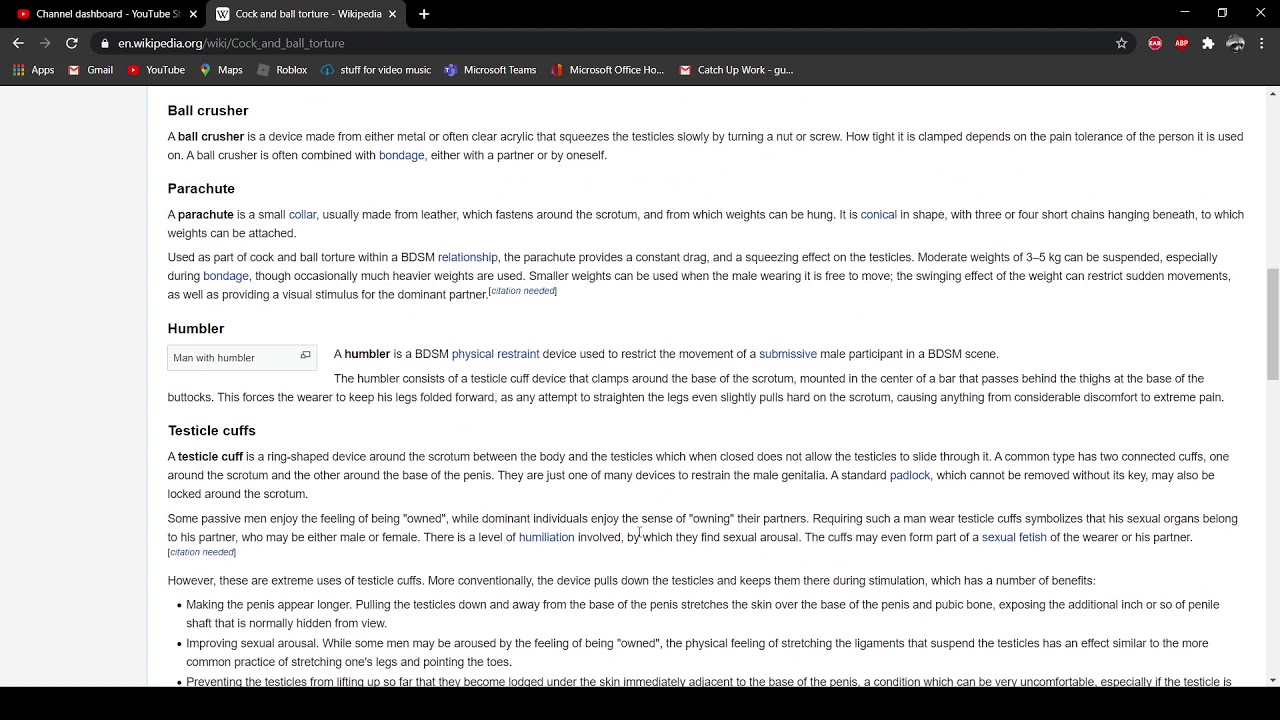The height and width of the screenshot is (720, 1280).
Task: Follow the 'conical' link
Action: [878, 214]
